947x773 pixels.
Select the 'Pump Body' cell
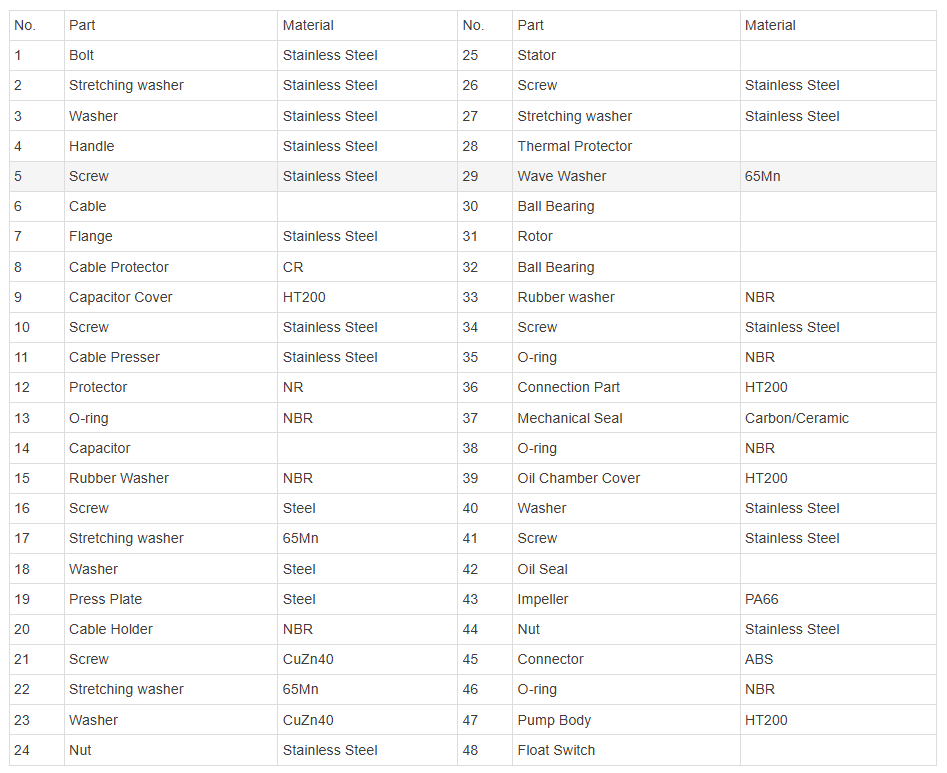(x=626, y=720)
